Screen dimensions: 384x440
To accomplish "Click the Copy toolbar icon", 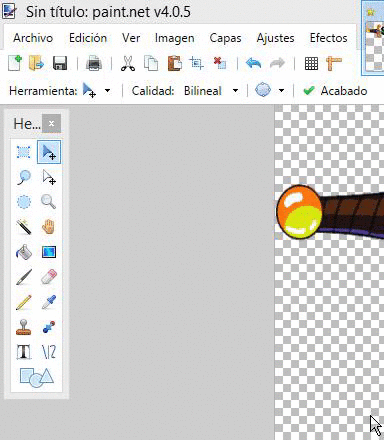I will pos(151,63).
